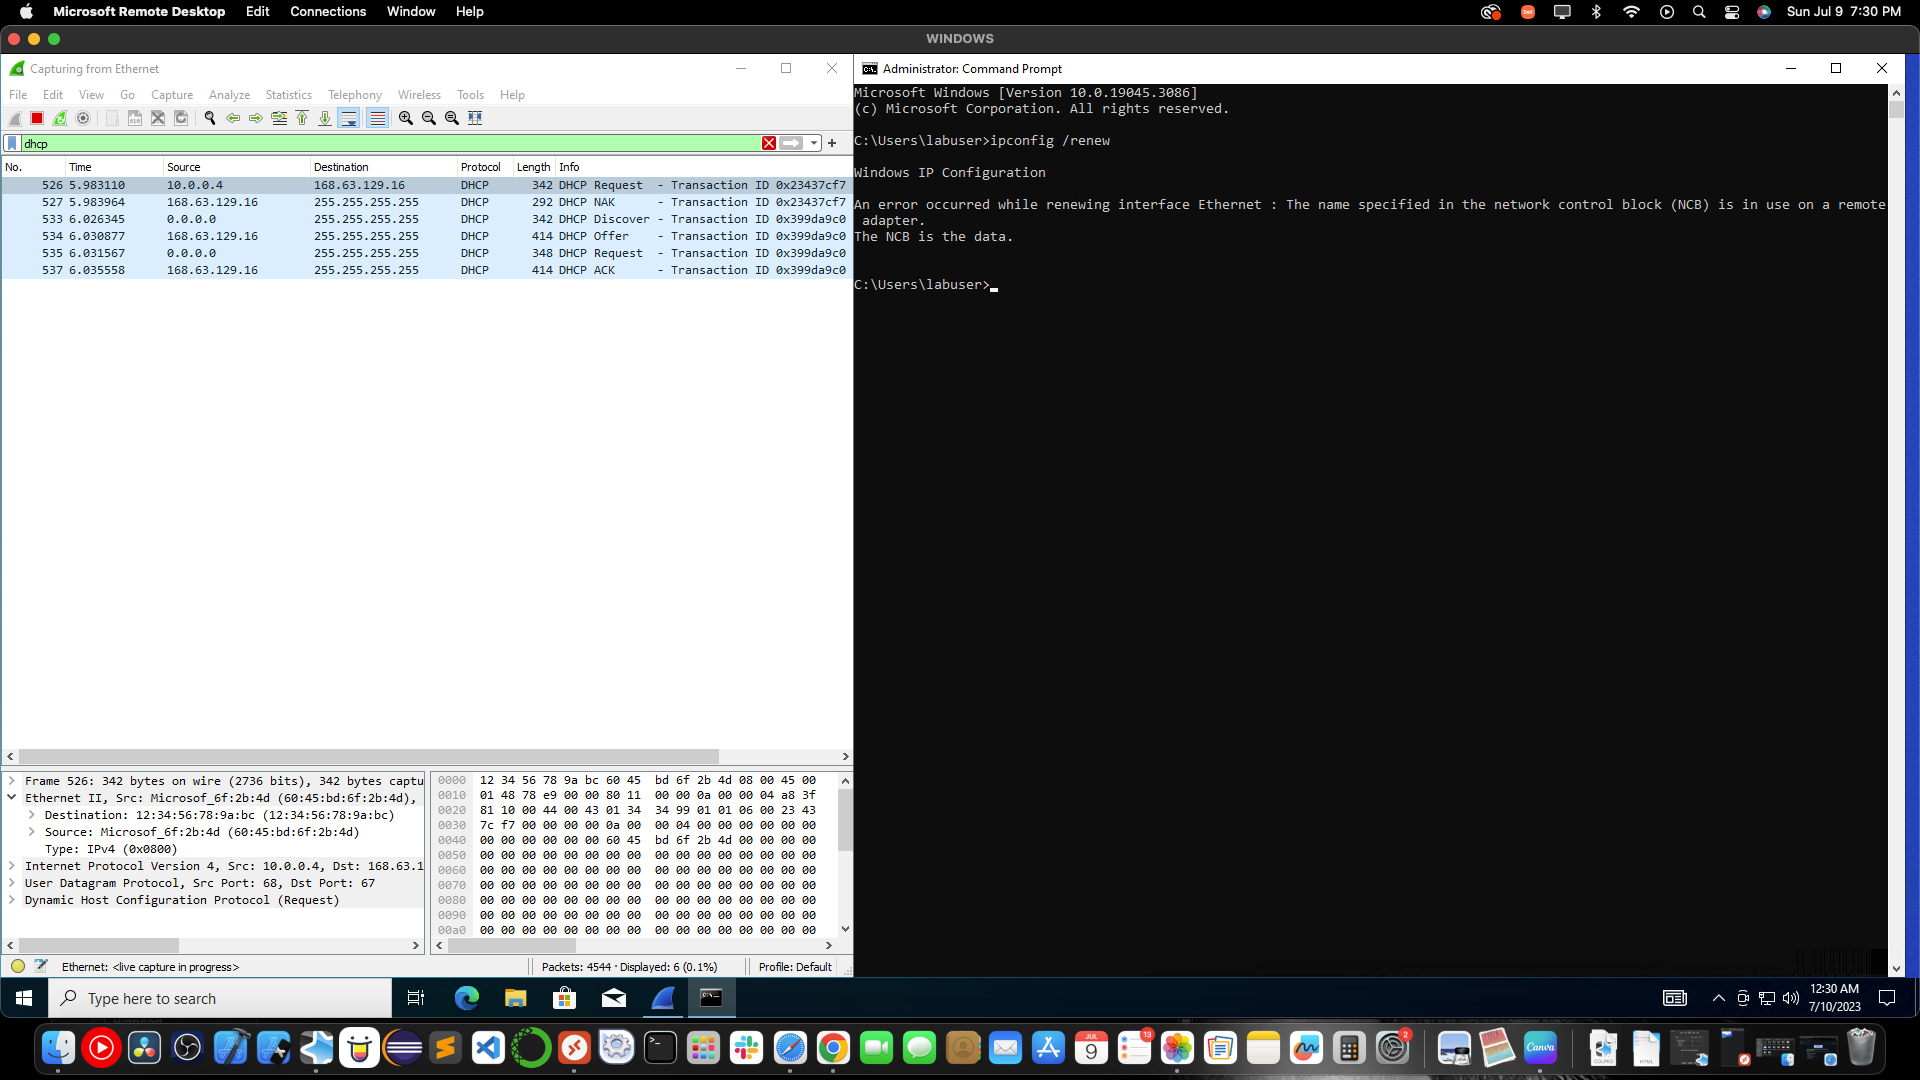Open the Statistics menu
This screenshot has height=1080, width=1920.
288,94
